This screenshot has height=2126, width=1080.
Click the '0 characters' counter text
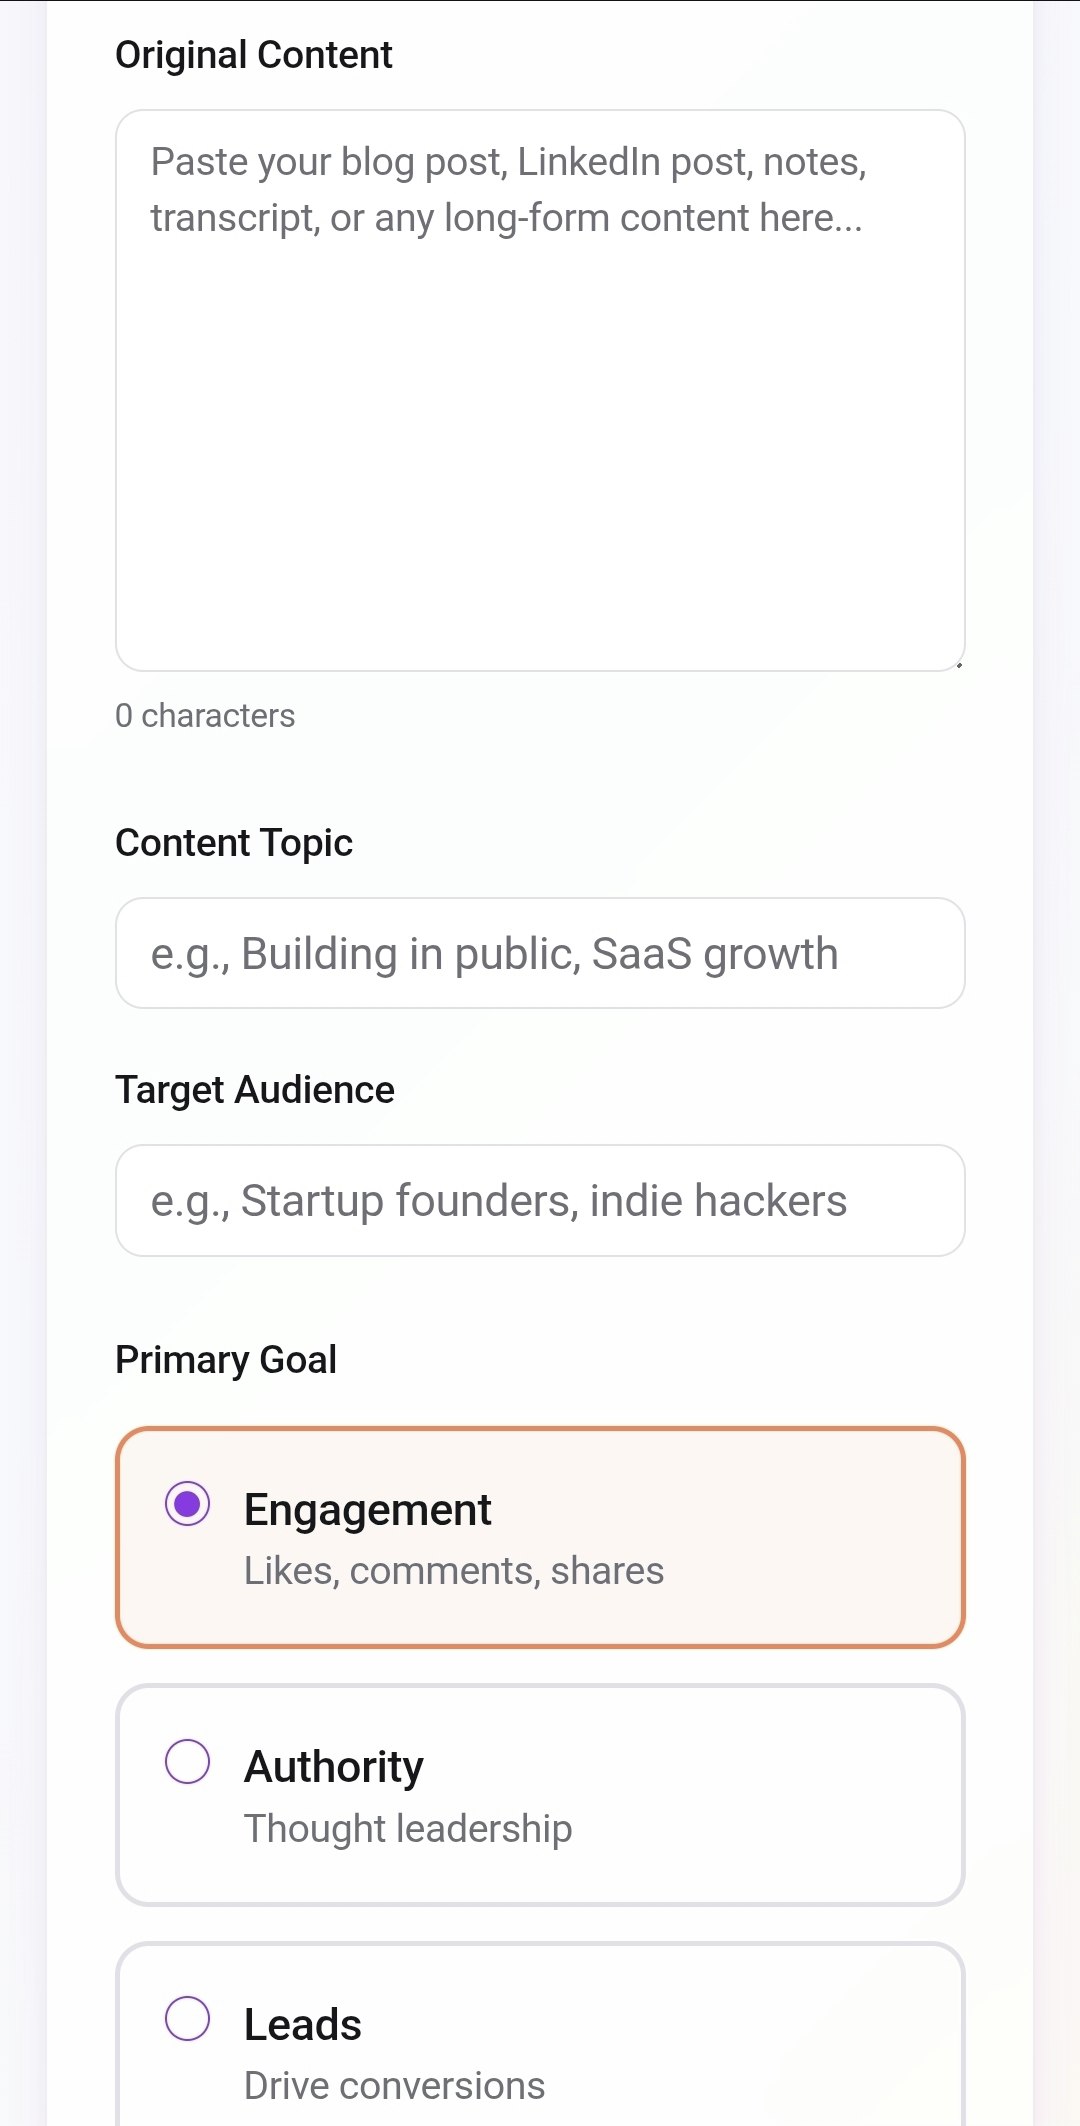tap(205, 714)
